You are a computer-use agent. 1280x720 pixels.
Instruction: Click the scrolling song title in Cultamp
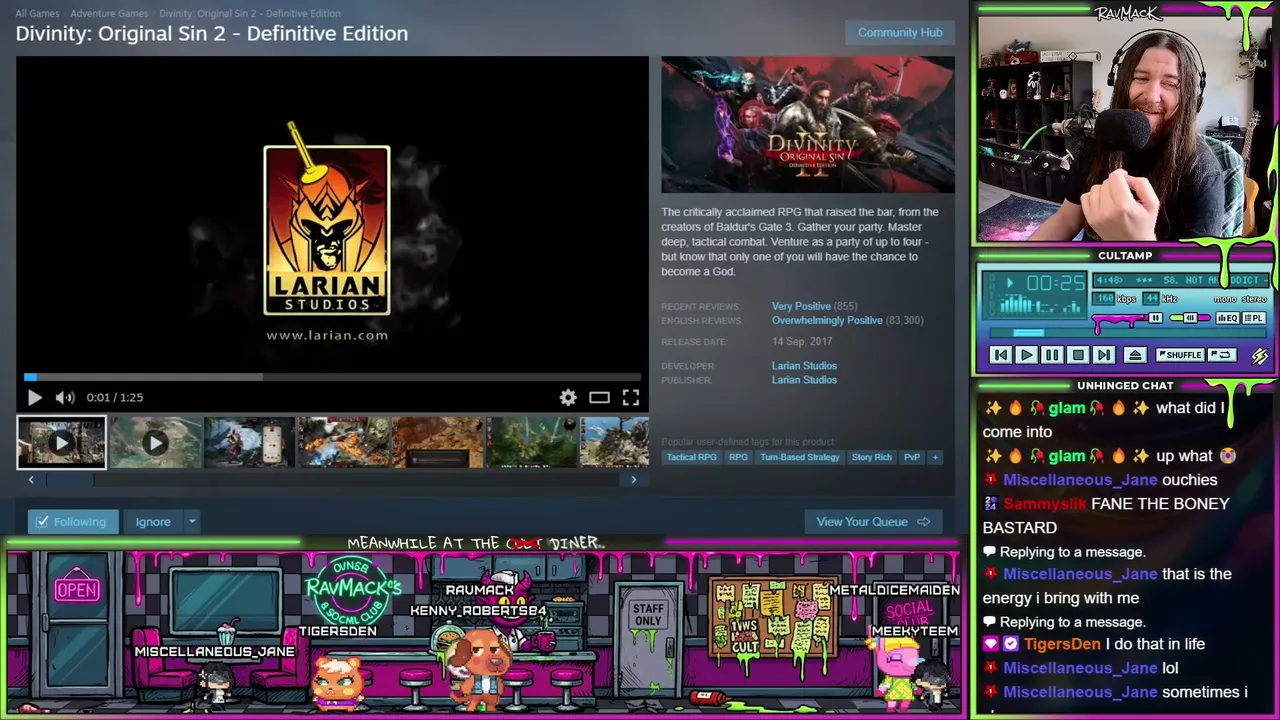pyautogui.click(x=1180, y=281)
